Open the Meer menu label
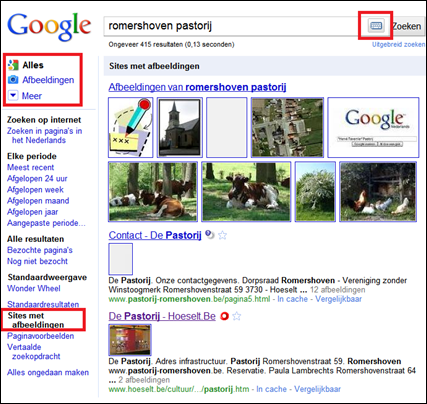Screen dimensions: 427x404 tap(32, 96)
